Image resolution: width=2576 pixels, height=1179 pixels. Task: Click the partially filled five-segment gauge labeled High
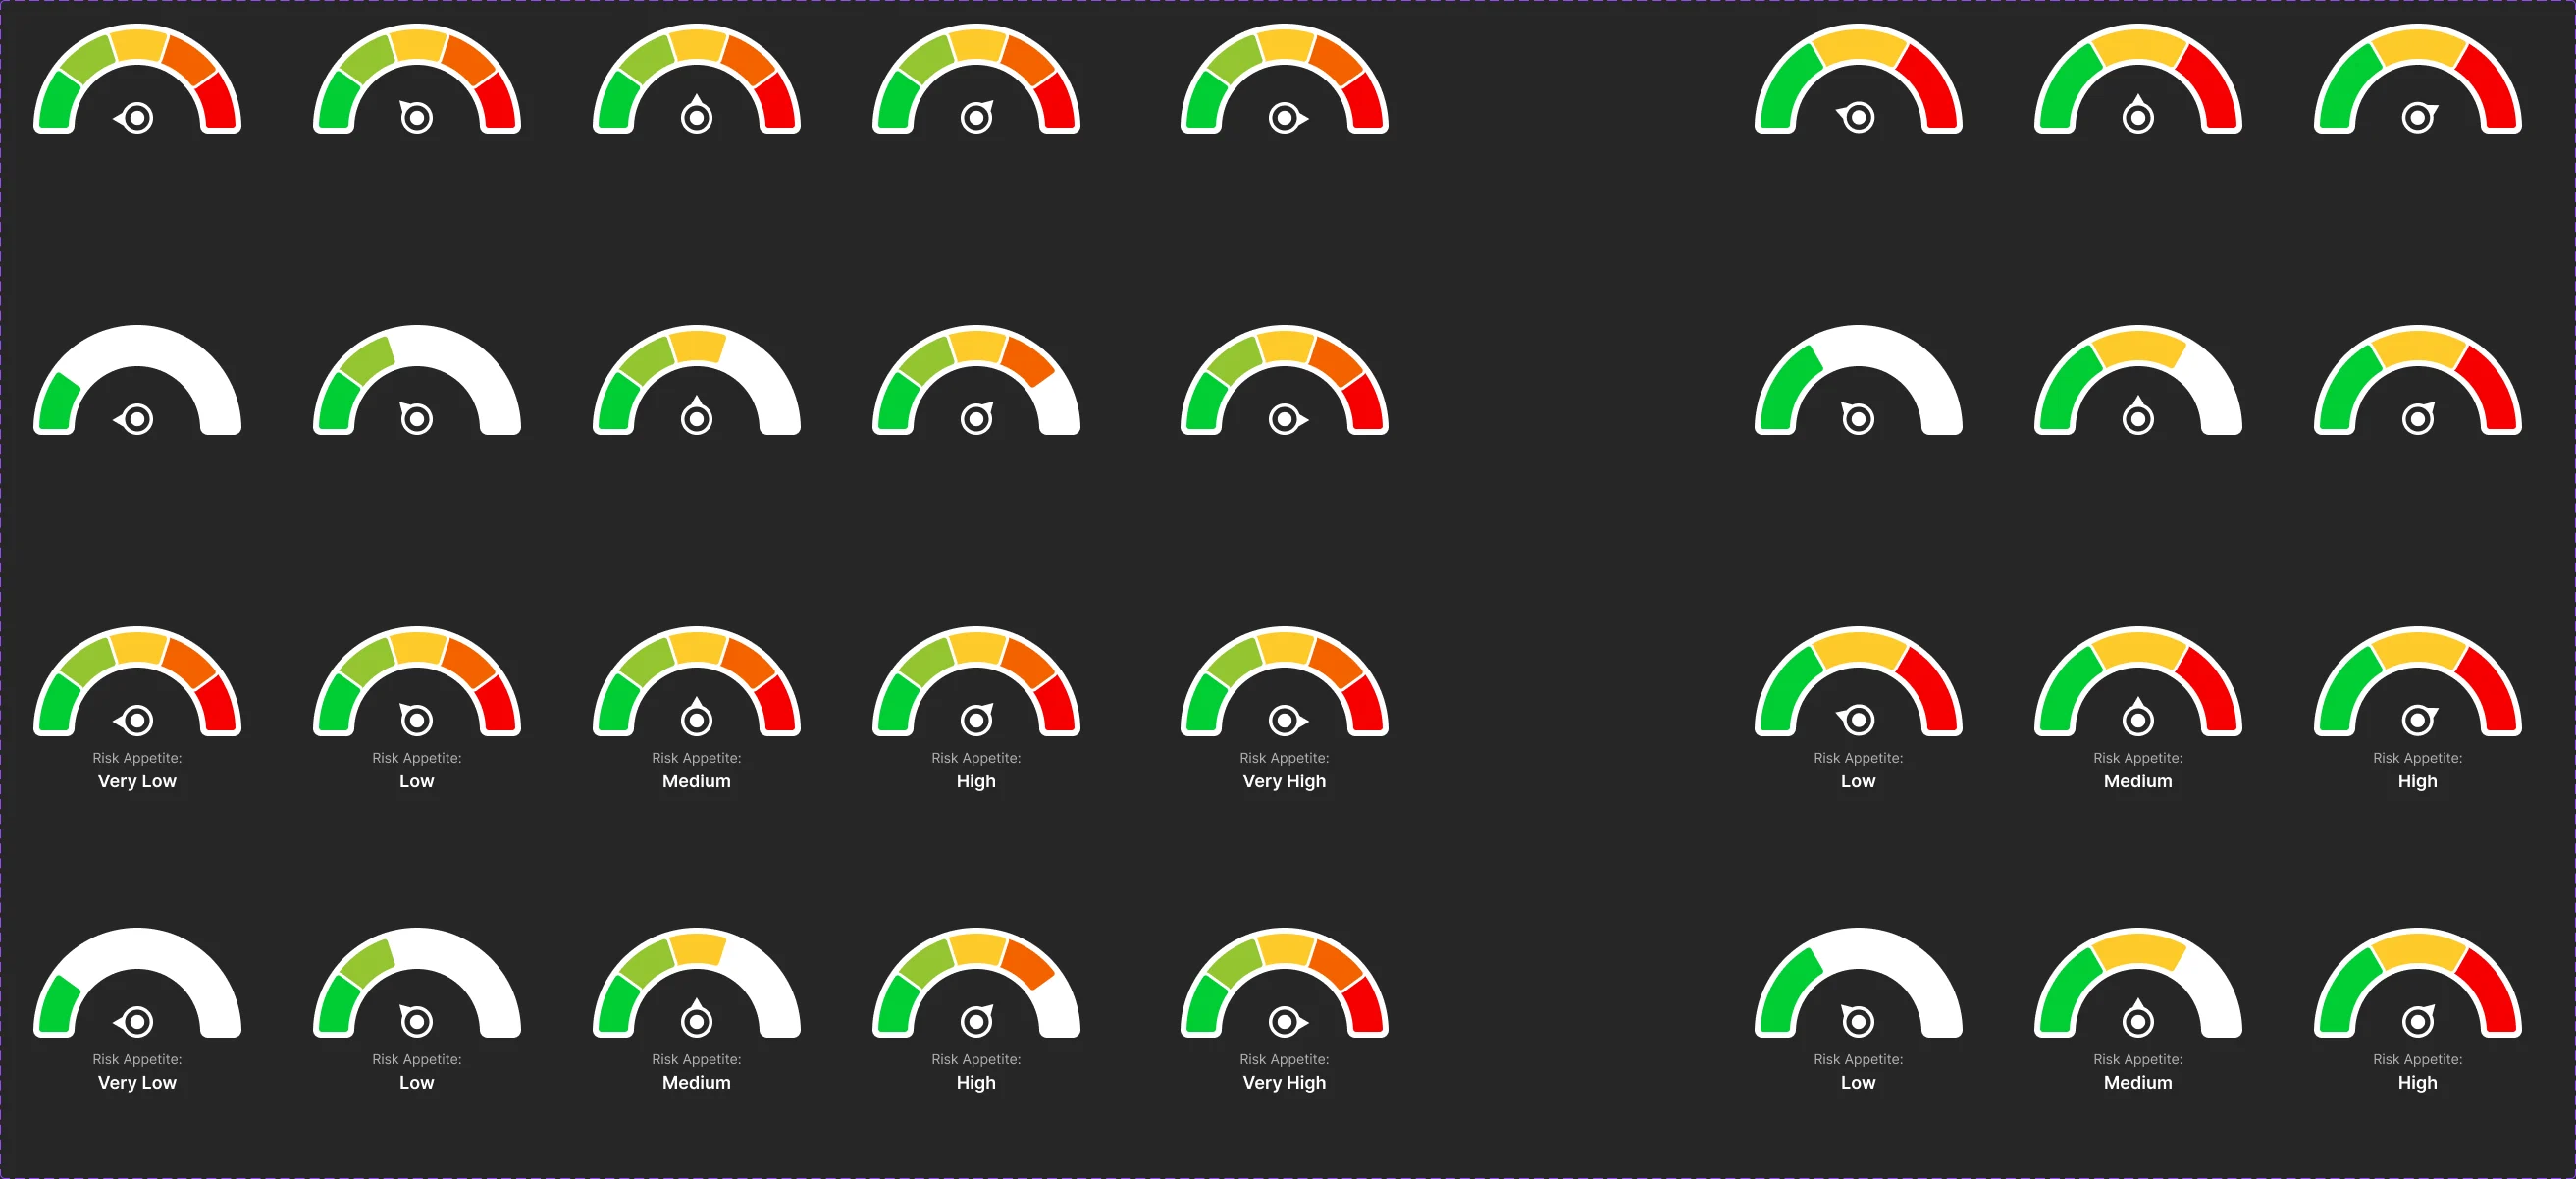(976, 983)
